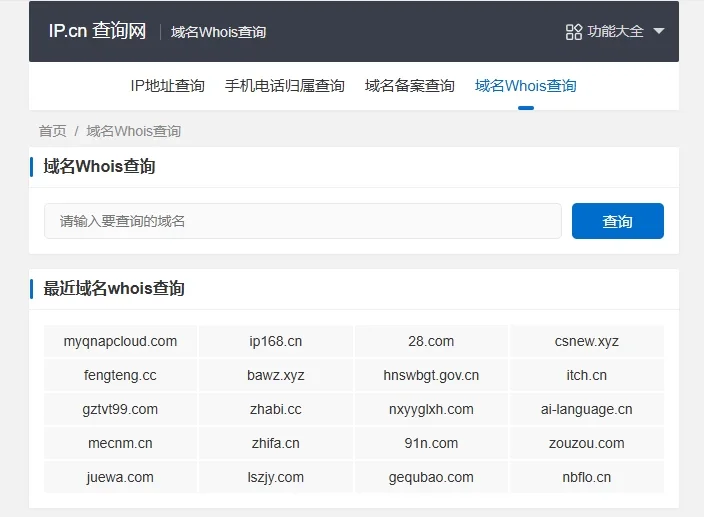The height and width of the screenshot is (517, 704).
Task: Go to 首页 in the breadcrumb
Action: tap(52, 131)
